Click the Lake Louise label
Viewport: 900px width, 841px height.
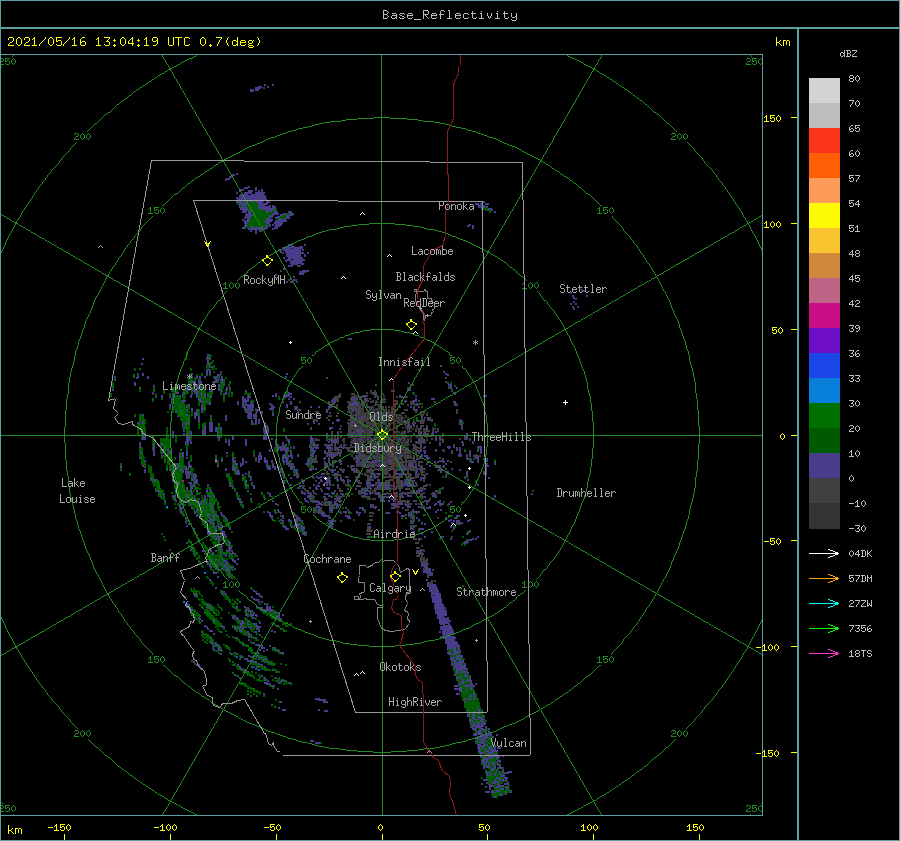pyautogui.click(x=77, y=491)
